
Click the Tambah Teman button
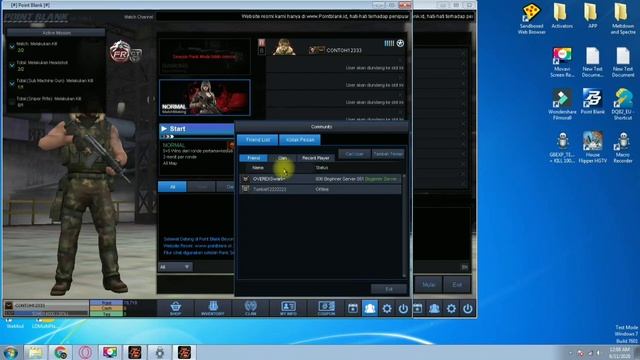pyautogui.click(x=388, y=154)
